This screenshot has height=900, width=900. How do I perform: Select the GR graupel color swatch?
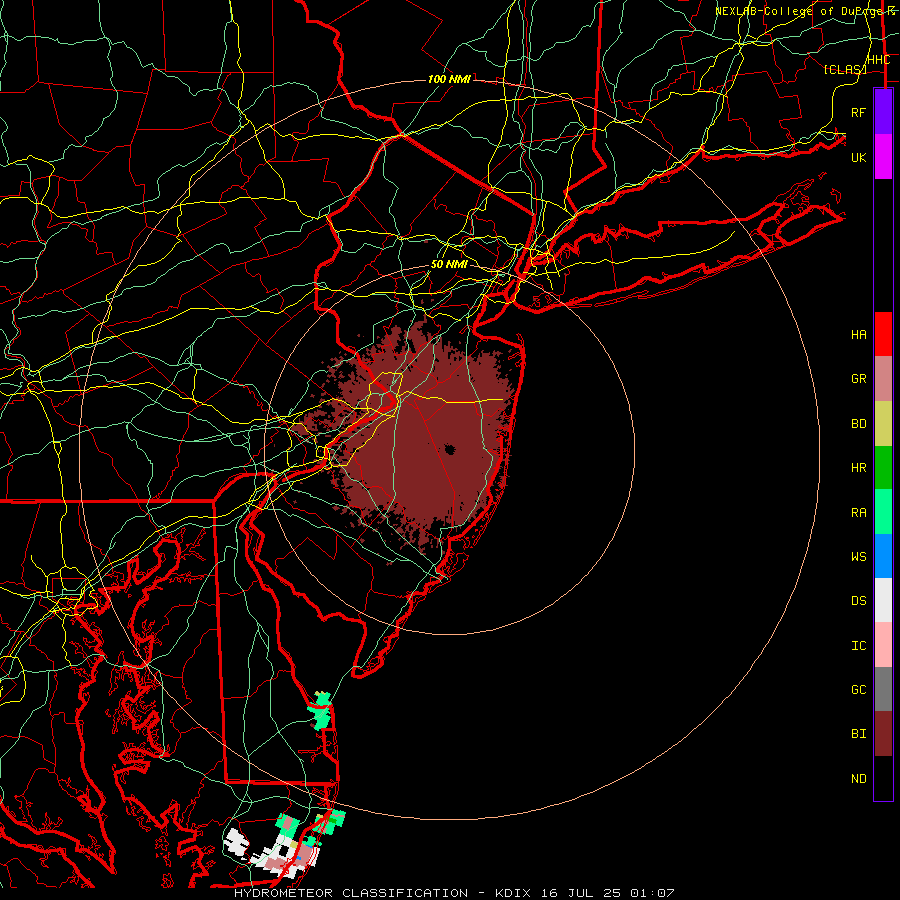tap(883, 378)
